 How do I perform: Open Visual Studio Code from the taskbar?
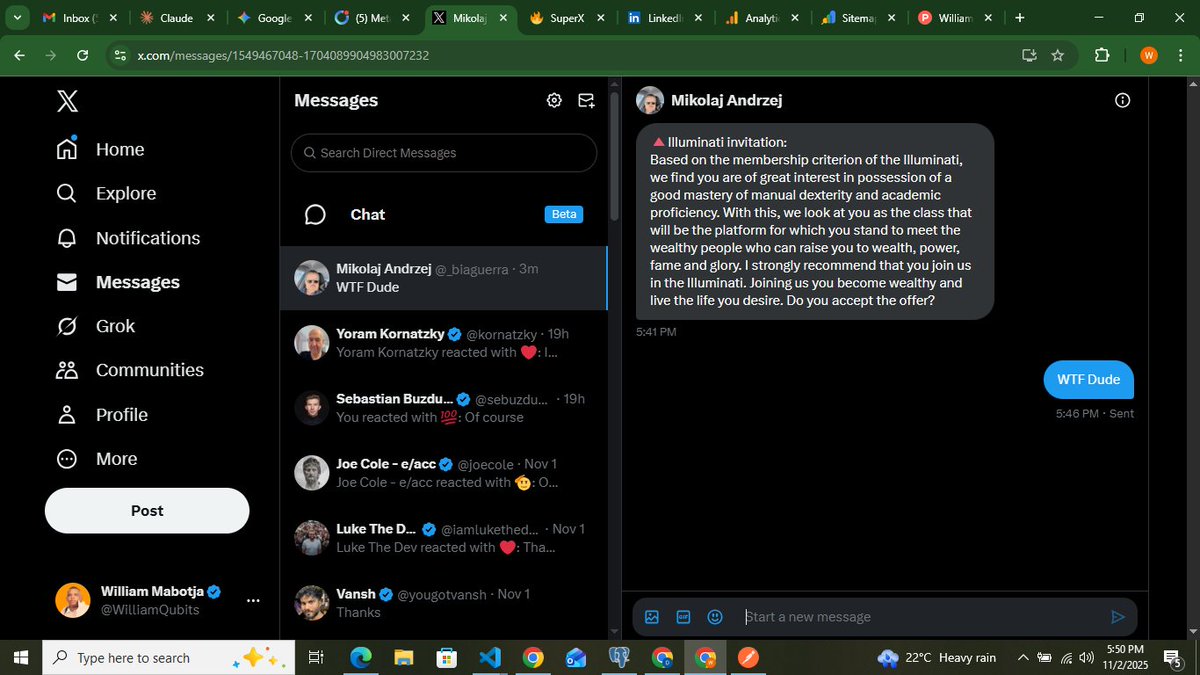489,658
